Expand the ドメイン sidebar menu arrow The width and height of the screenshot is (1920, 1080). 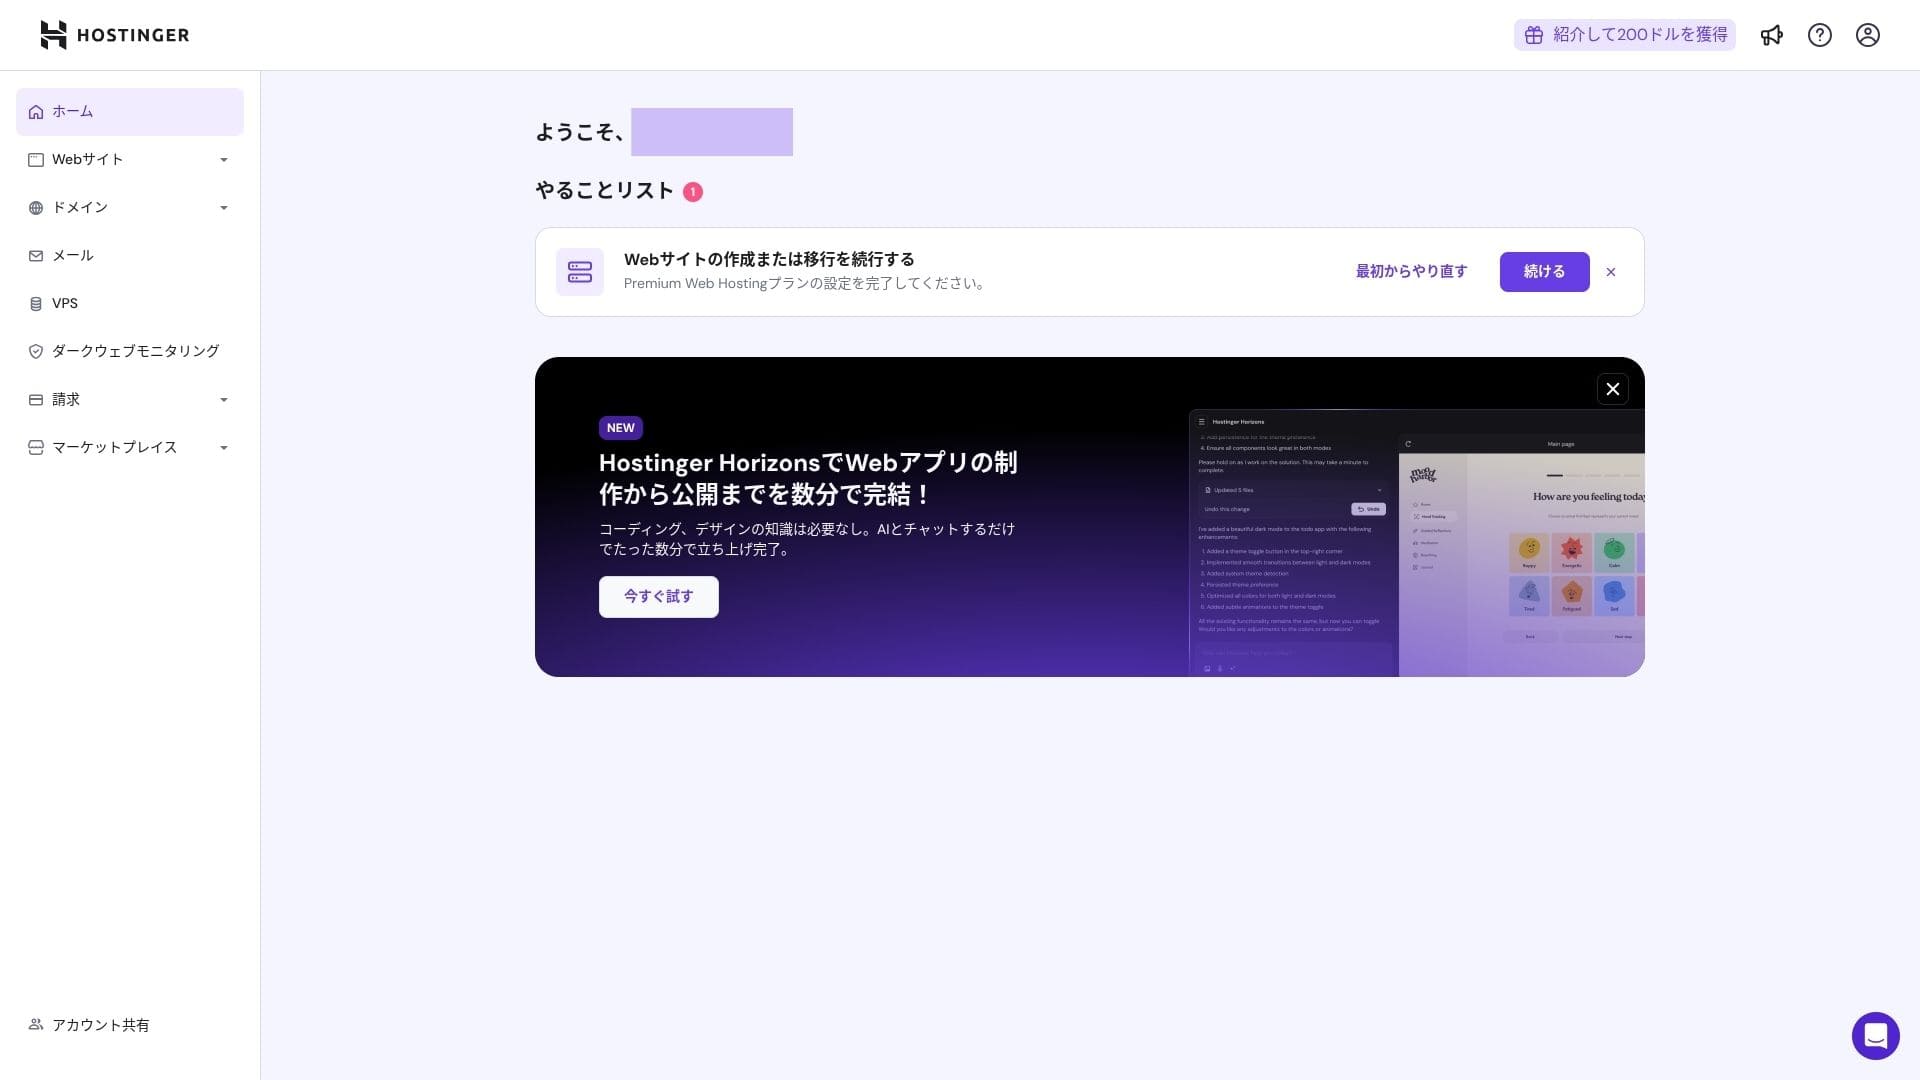[x=224, y=208]
